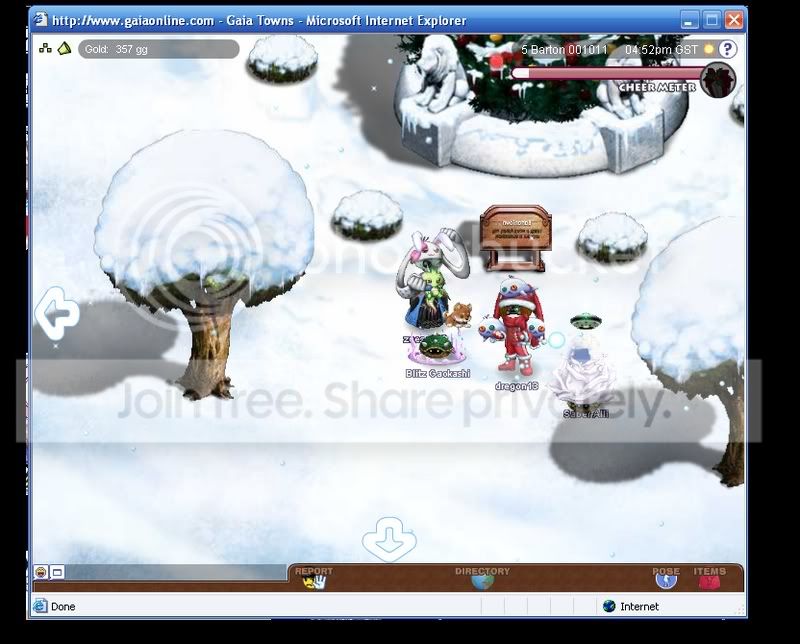
Task: Click the wooden welcome signboard
Action: point(516,237)
